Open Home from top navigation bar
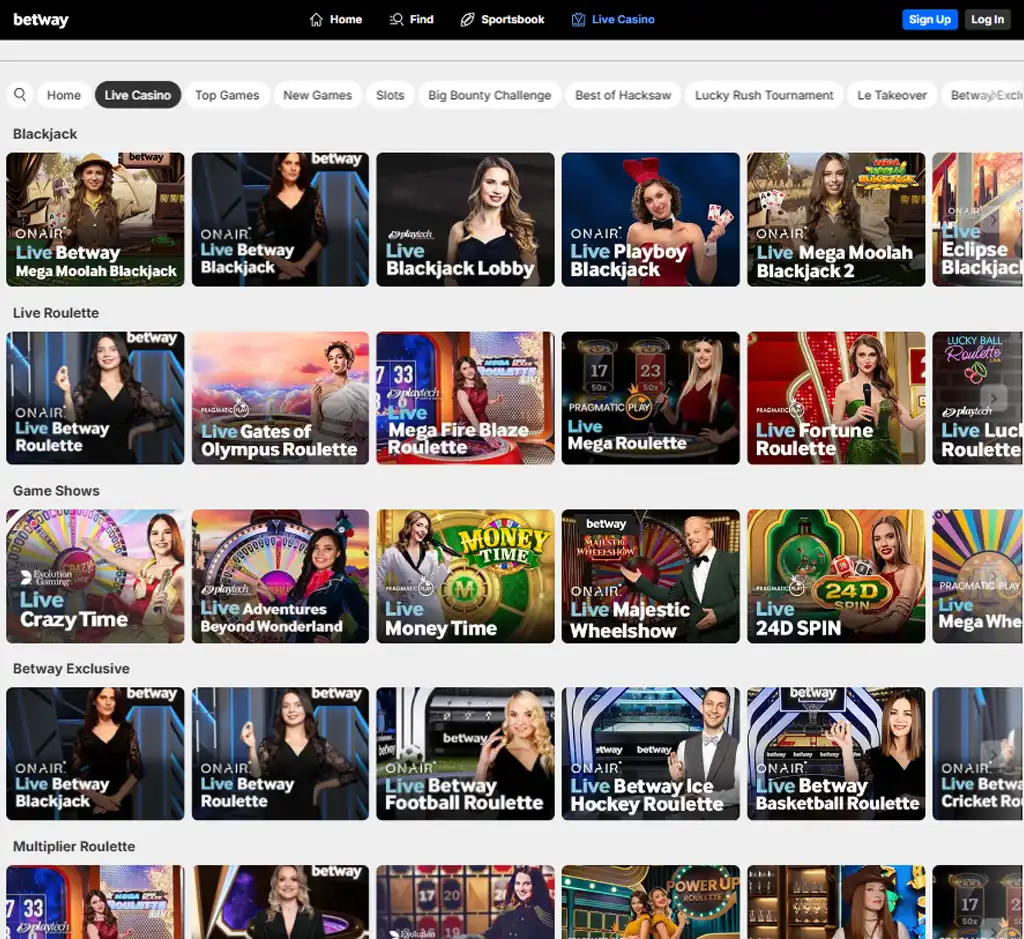The height and width of the screenshot is (939, 1024). (336, 20)
